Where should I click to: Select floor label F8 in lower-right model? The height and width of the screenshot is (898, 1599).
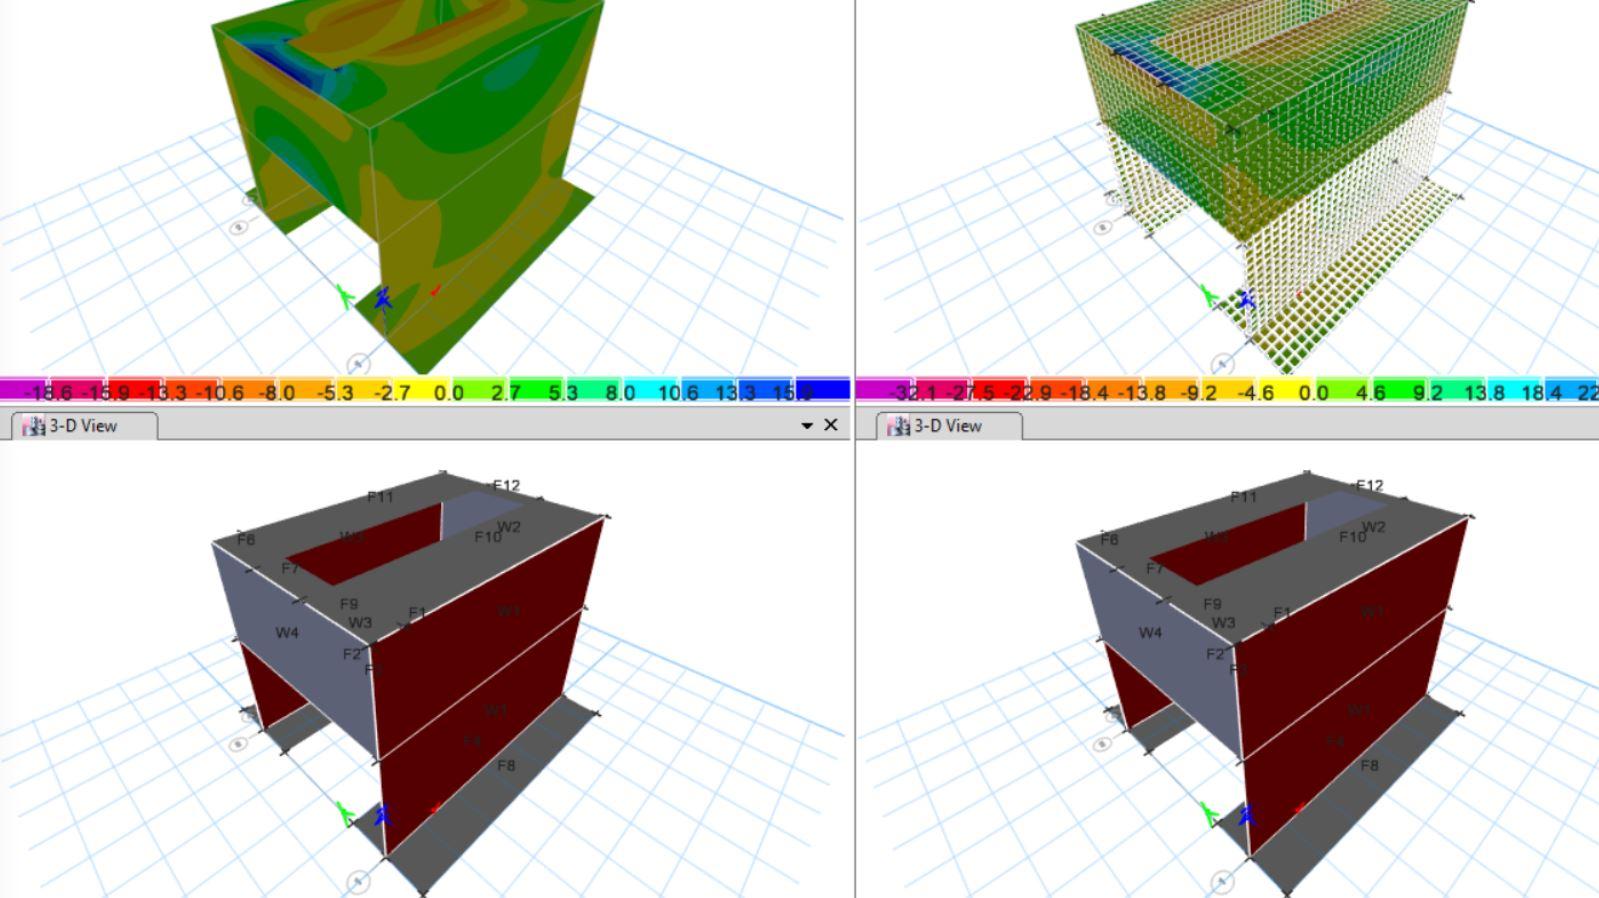pos(1370,765)
